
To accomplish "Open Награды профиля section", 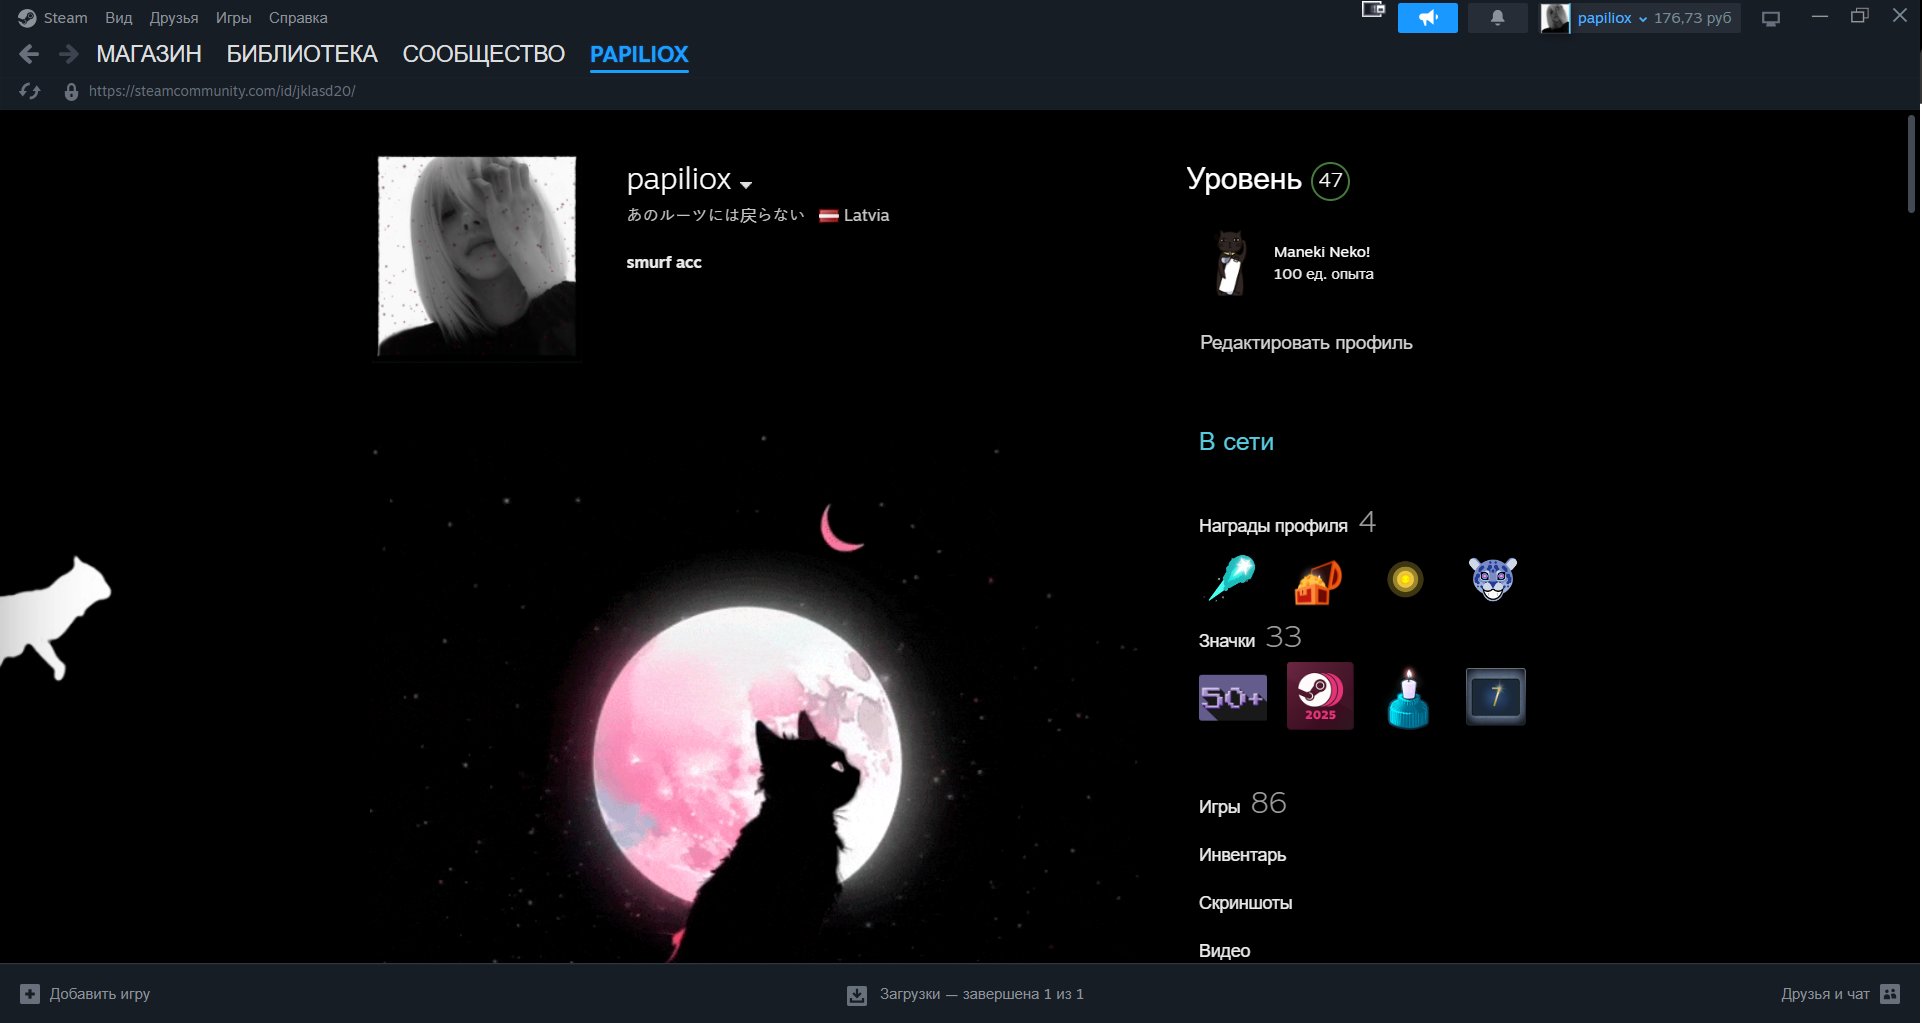I will 1273,526.
